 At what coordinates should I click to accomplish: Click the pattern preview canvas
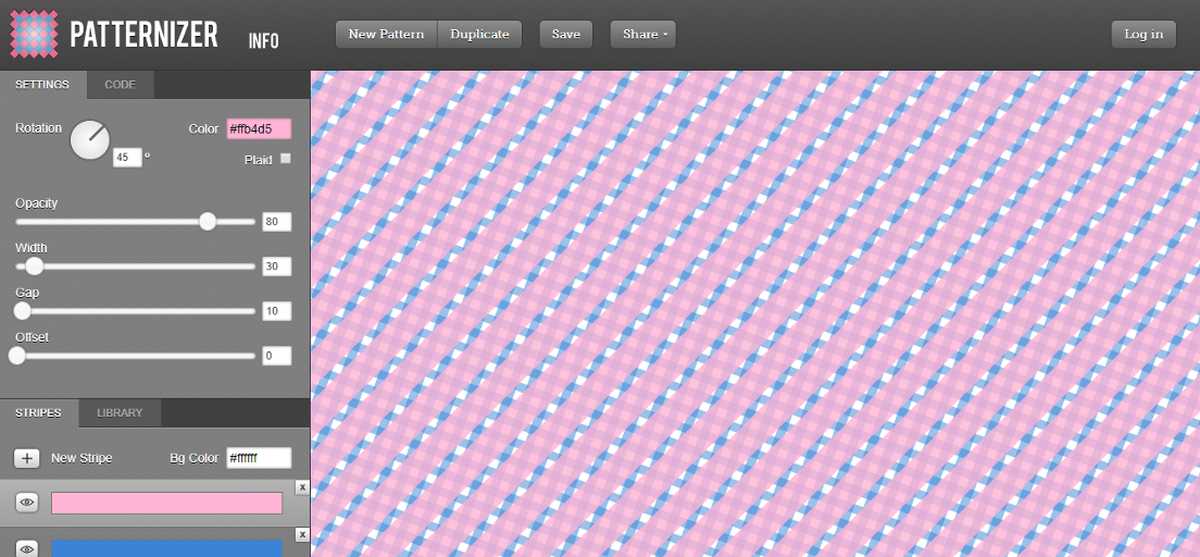[755, 313]
